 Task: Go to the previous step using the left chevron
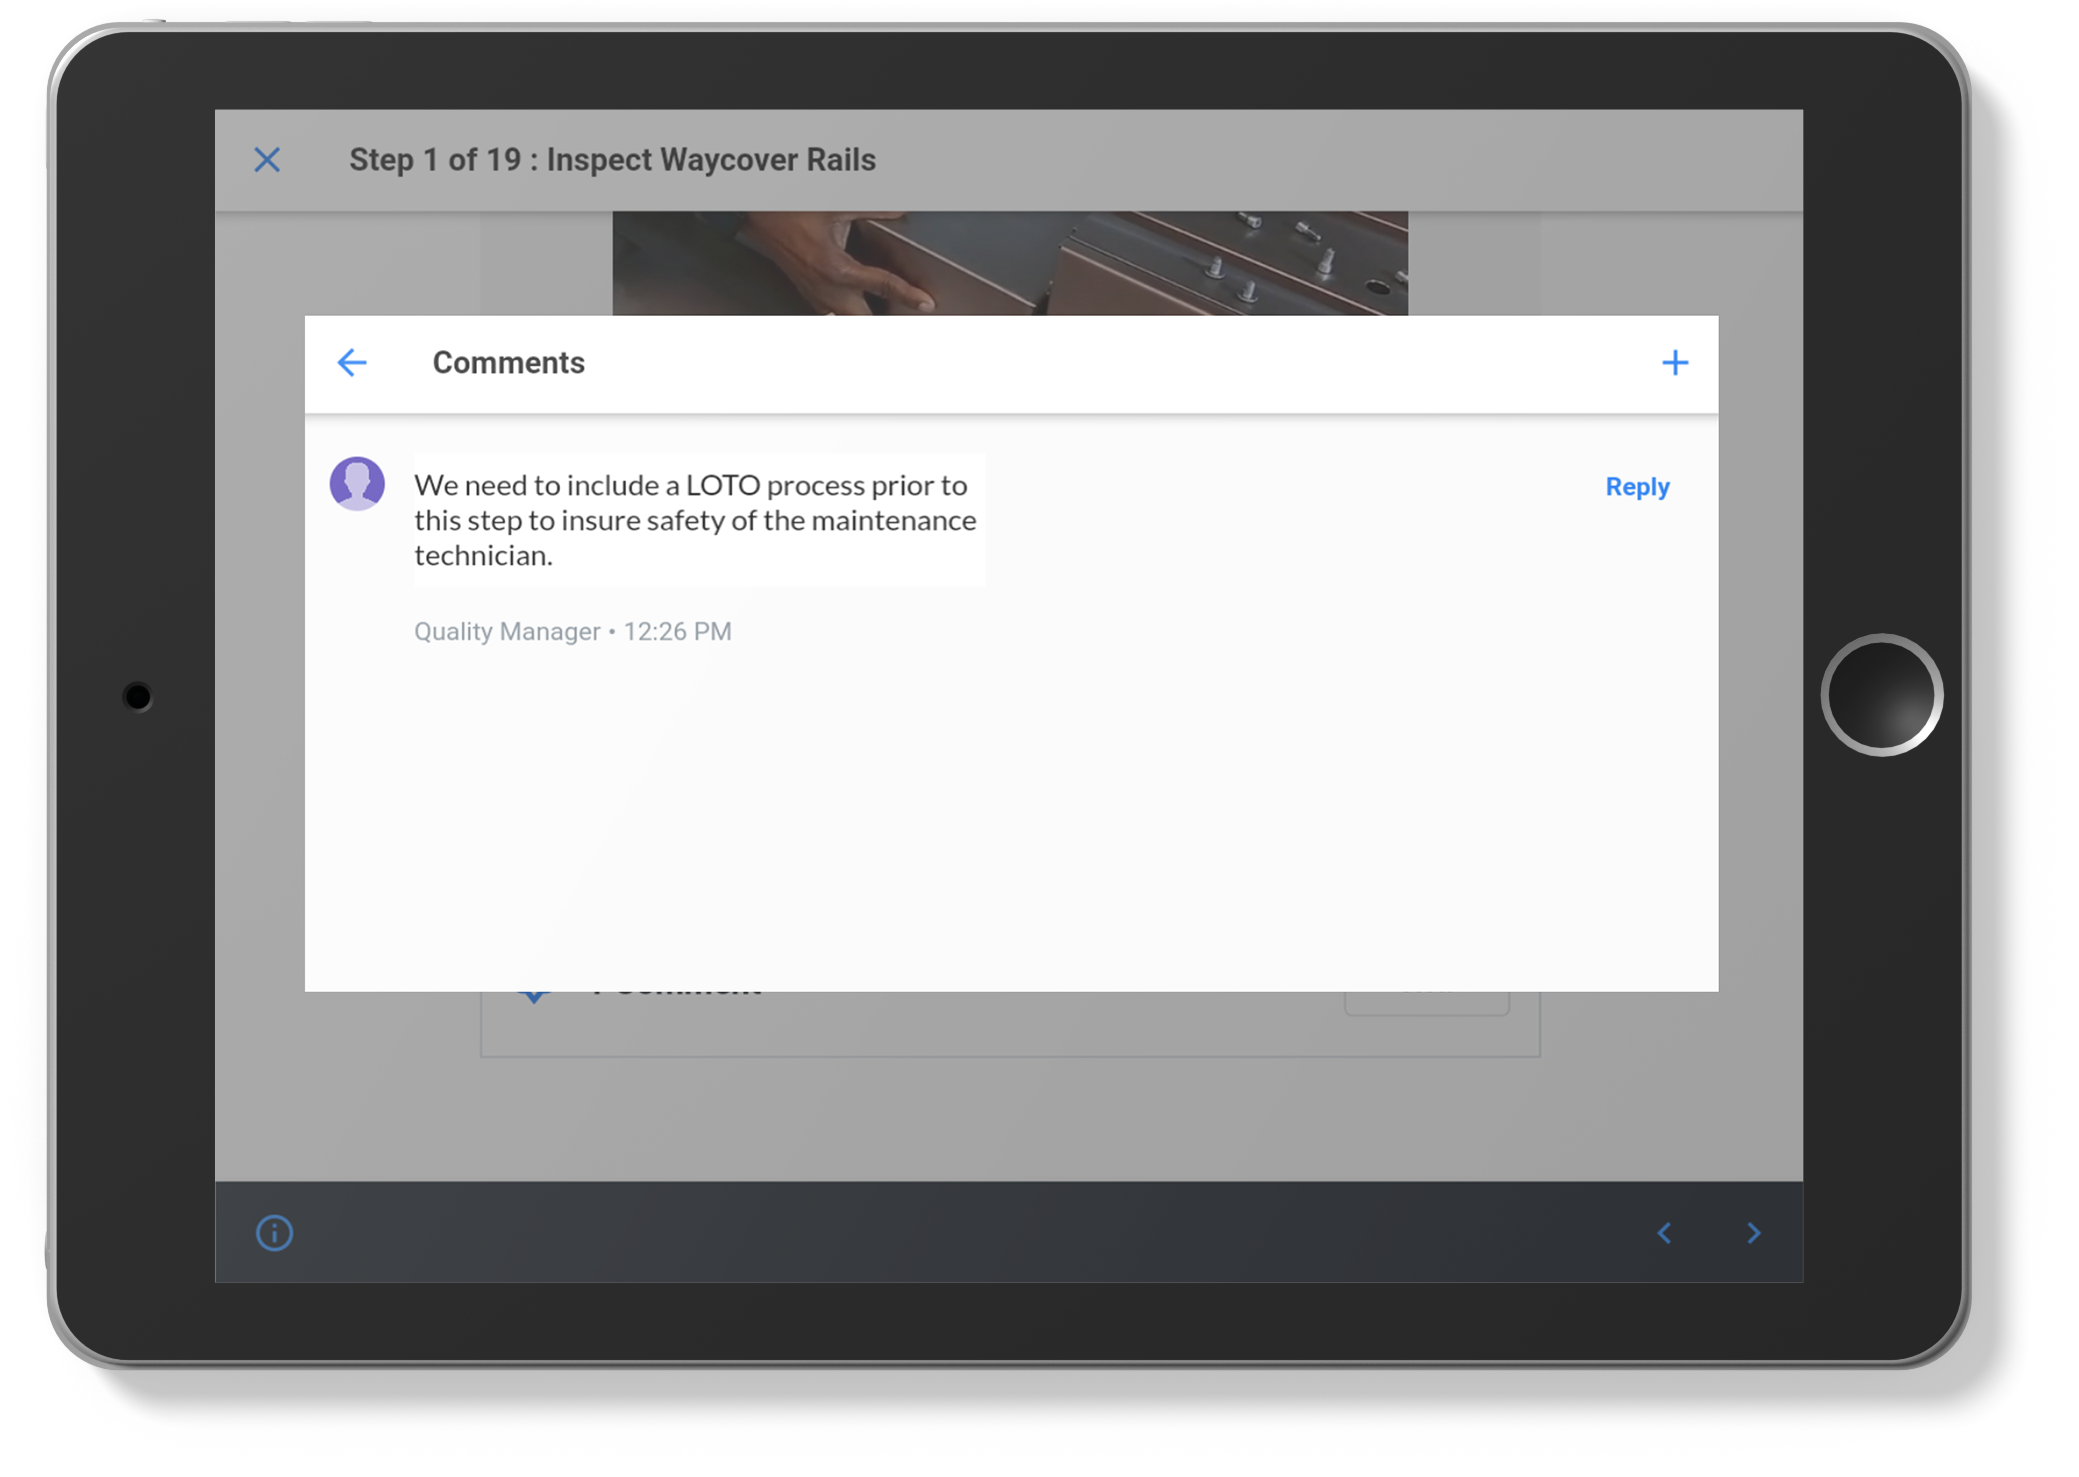point(1665,1233)
